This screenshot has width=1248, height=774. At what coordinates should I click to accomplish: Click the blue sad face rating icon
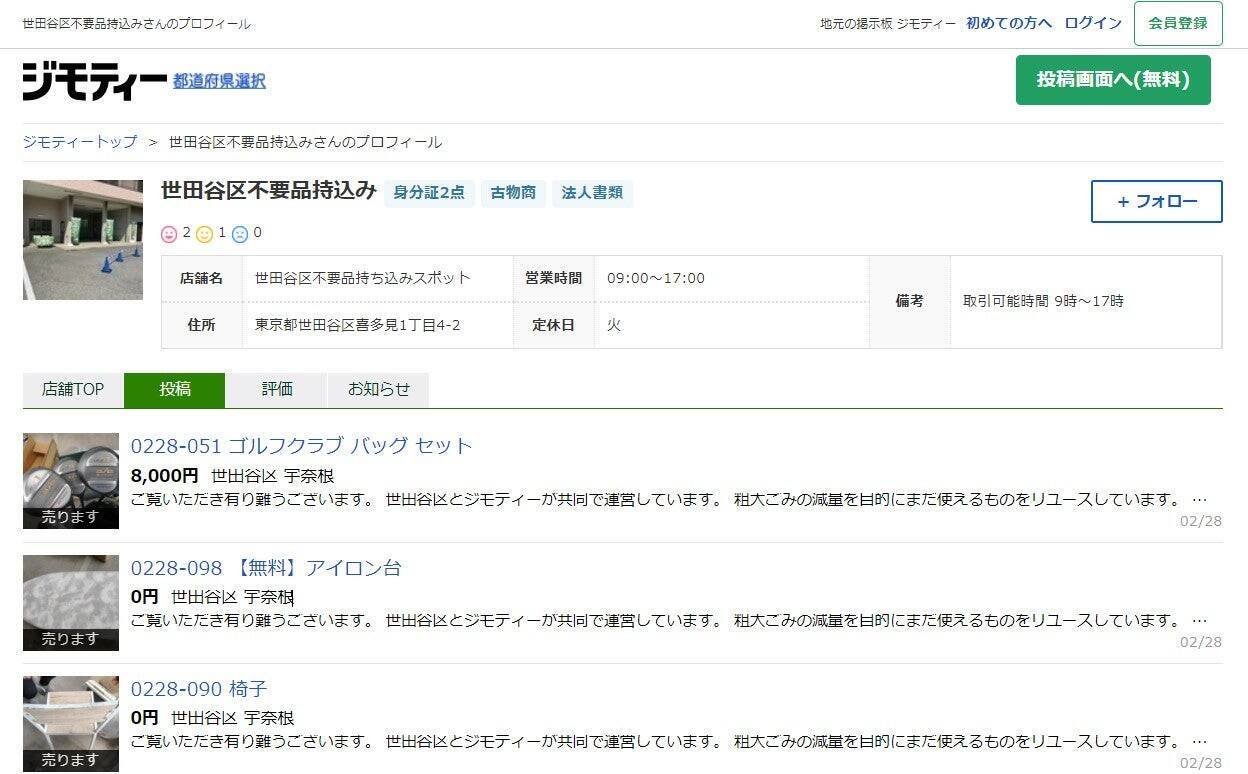pos(240,234)
